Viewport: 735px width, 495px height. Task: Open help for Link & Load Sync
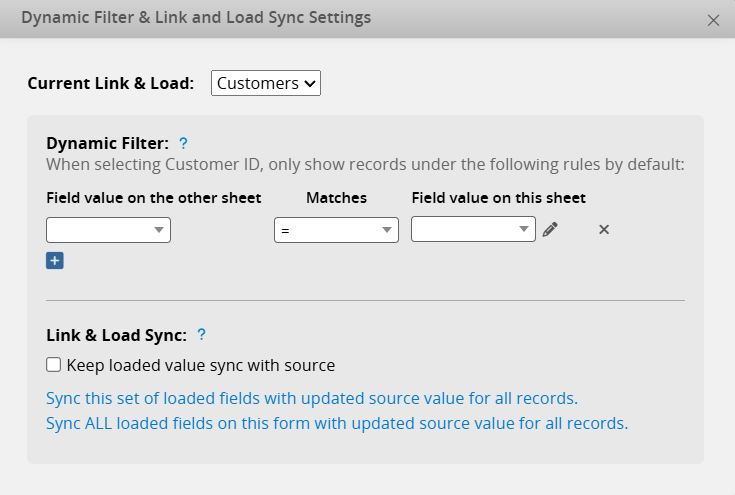tap(201, 335)
